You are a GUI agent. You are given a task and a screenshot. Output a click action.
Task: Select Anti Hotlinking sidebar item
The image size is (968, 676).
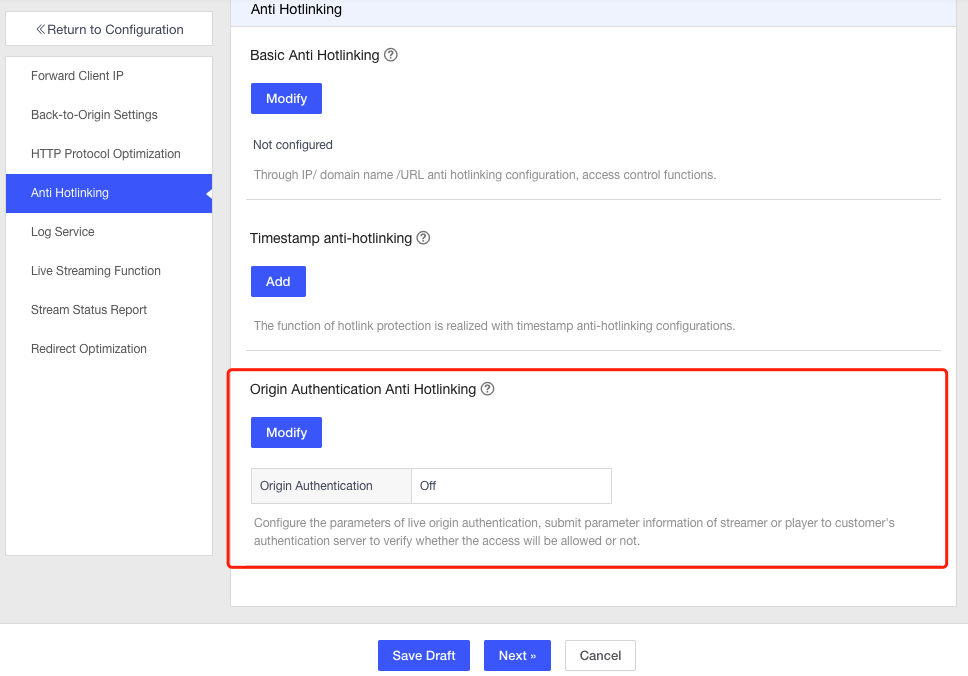tap(109, 193)
